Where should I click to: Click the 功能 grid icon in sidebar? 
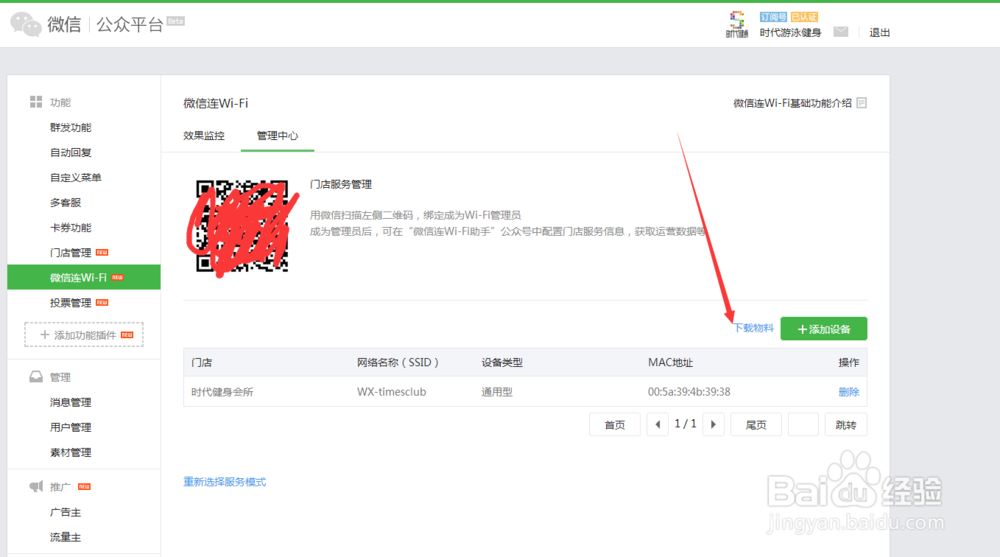(36, 102)
